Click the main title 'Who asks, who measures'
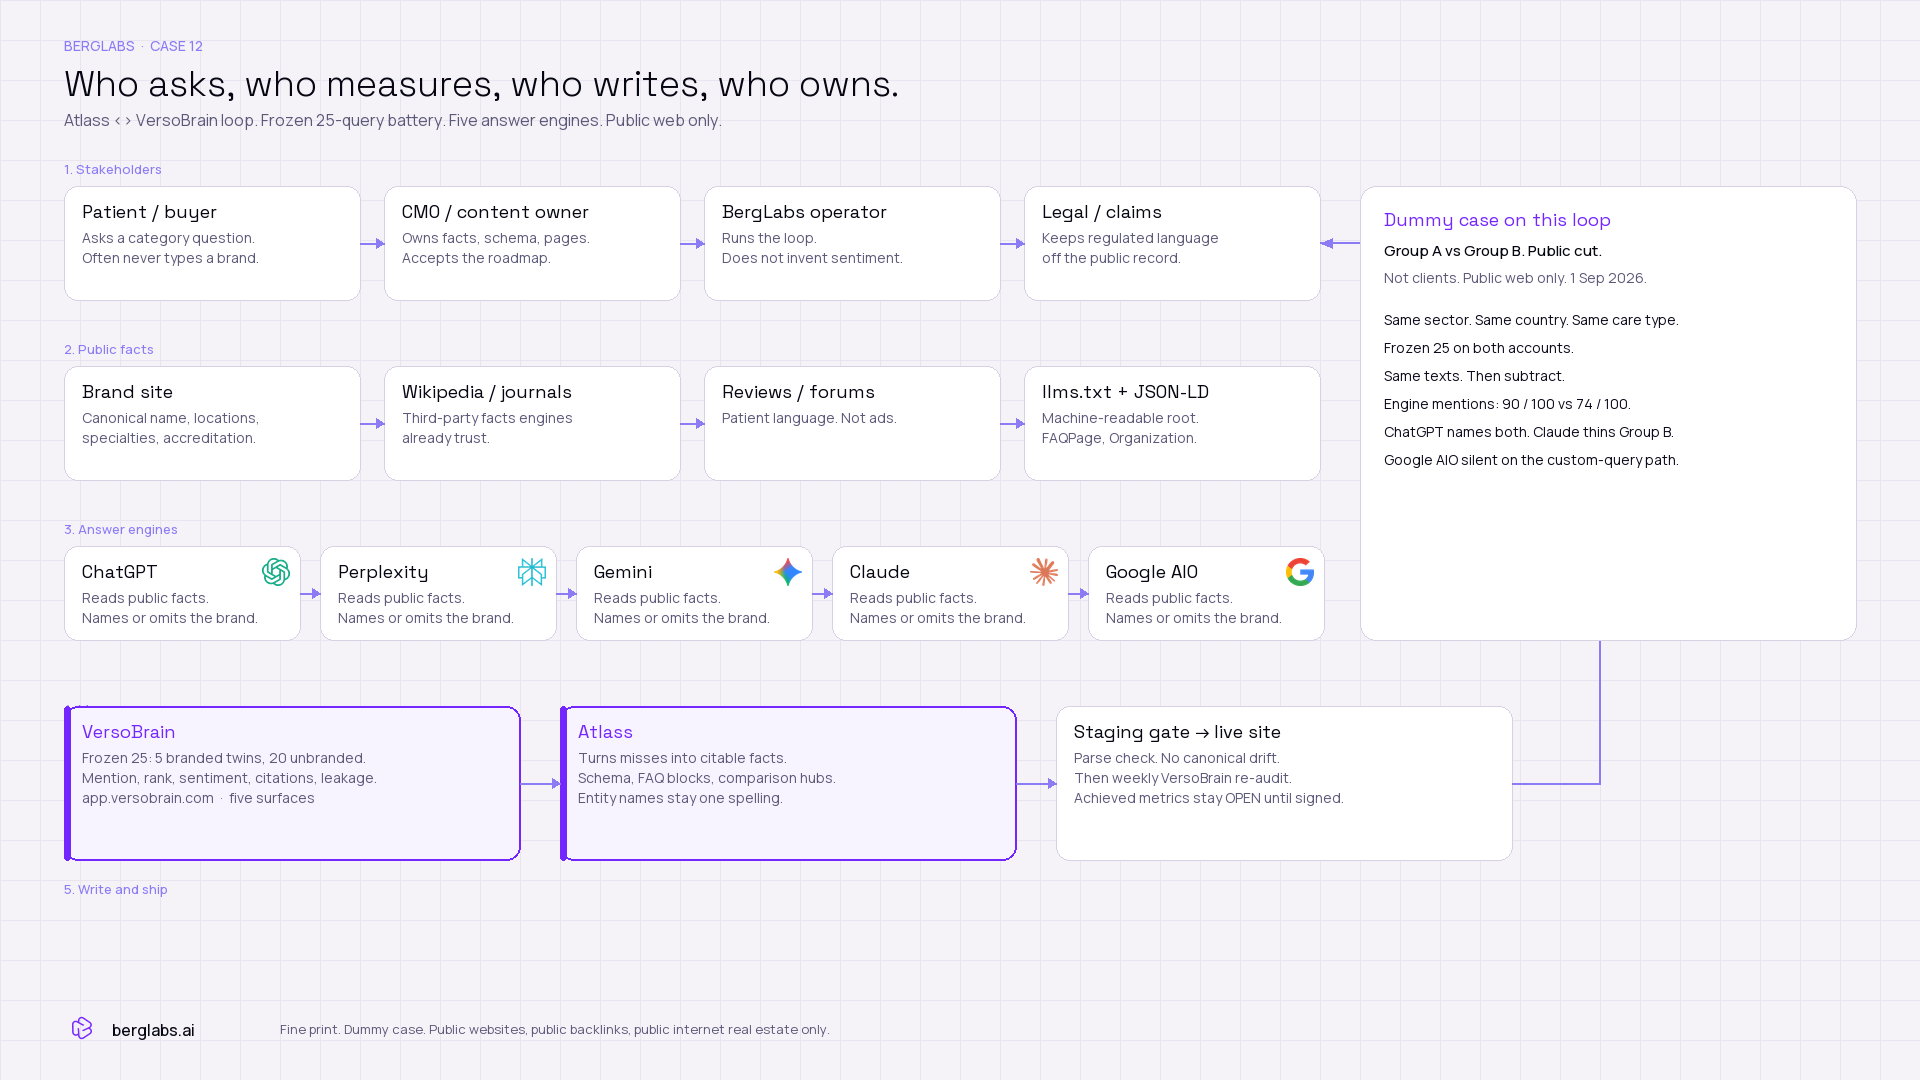The image size is (1920, 1080). coord(481,84)
